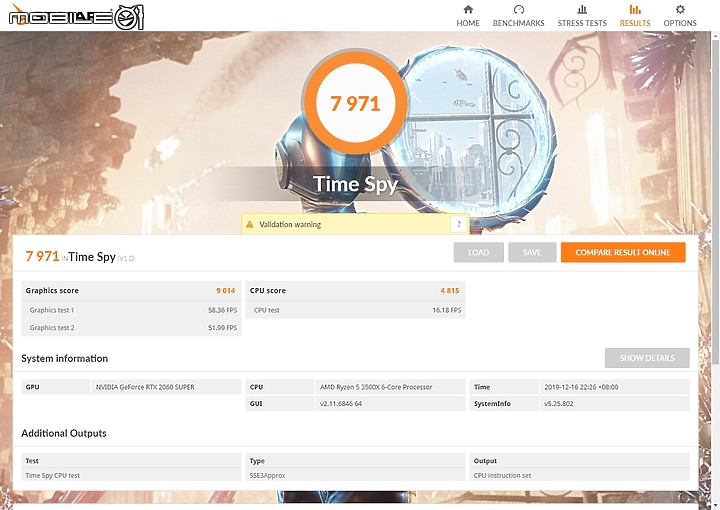Click the Time Spy banner title
720x510 pixels.
[356, 185]
